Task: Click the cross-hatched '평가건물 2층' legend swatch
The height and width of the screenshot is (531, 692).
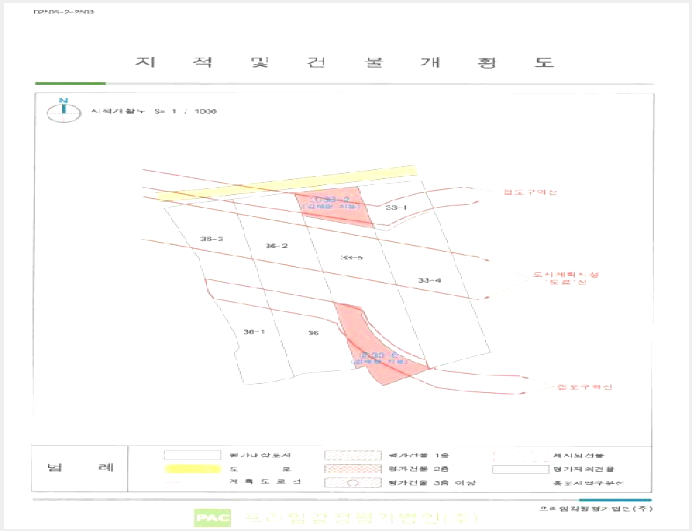Action: (x=353, y=469)
